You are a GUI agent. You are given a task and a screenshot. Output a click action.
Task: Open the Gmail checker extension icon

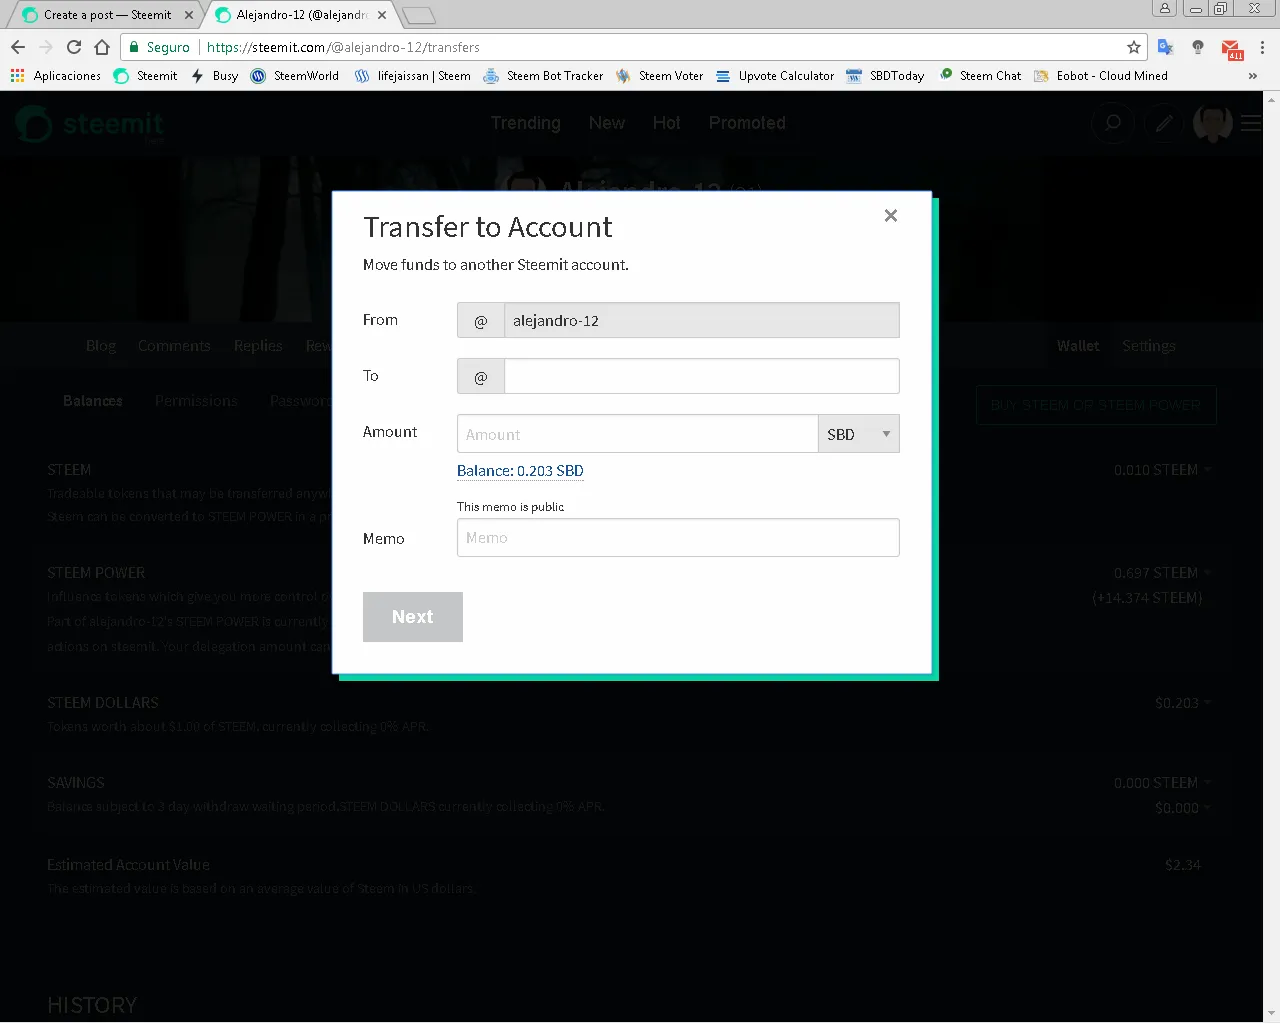point(1232,49)
